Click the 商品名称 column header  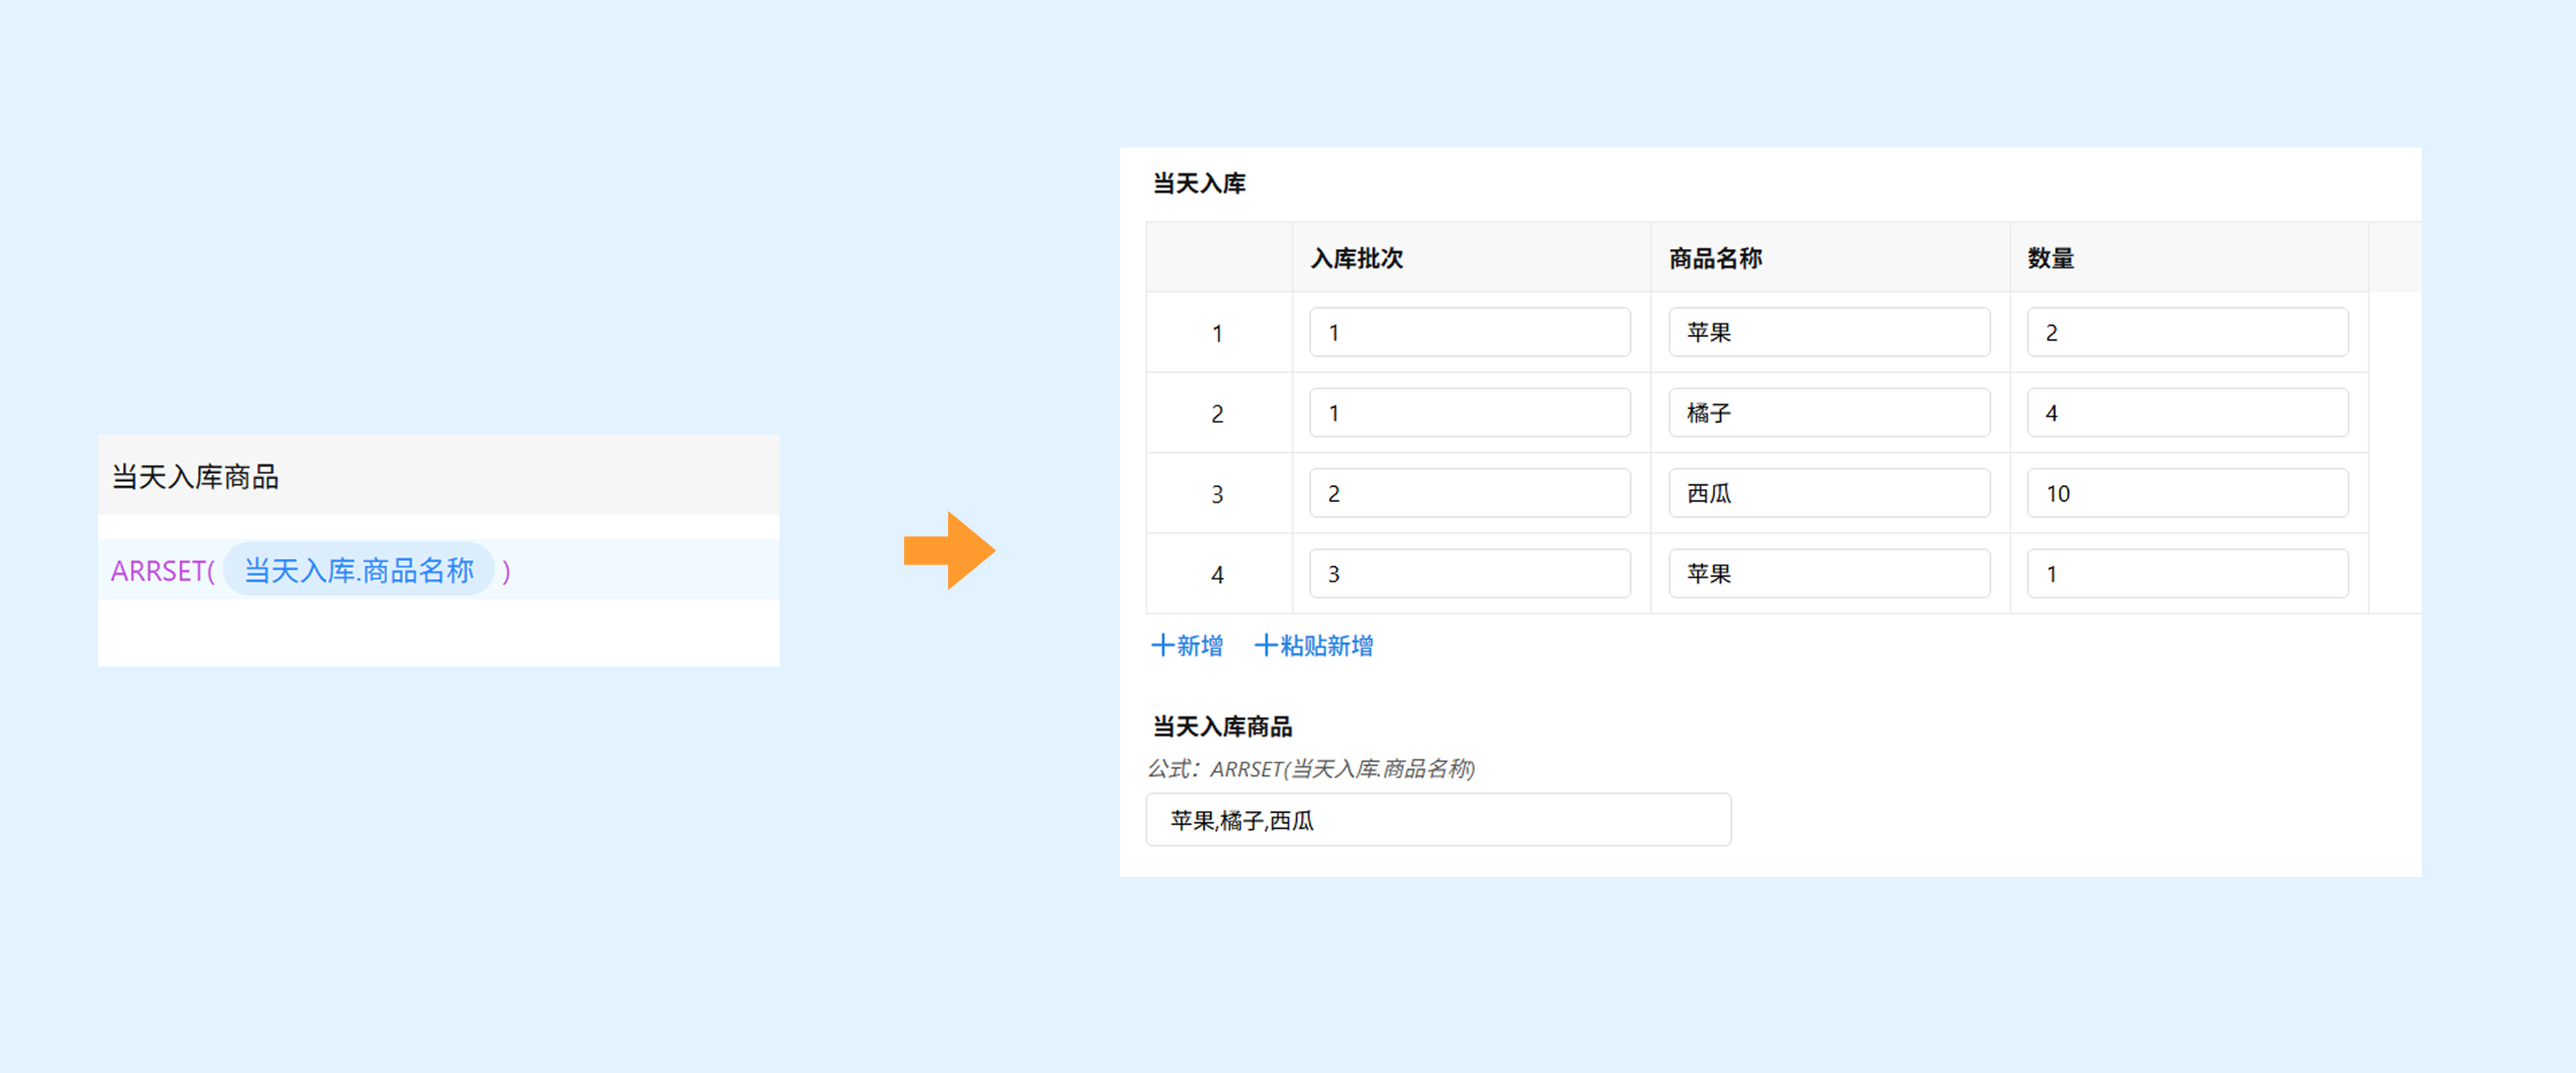(1715, 258)
